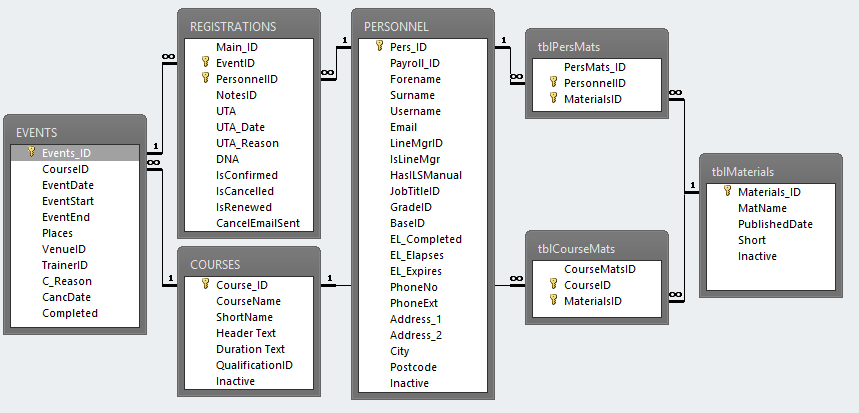Click the key icon beside PersonnelID in tblPersMats
The width and height of the screenshot is (859, 413).
tap(554, 83)
